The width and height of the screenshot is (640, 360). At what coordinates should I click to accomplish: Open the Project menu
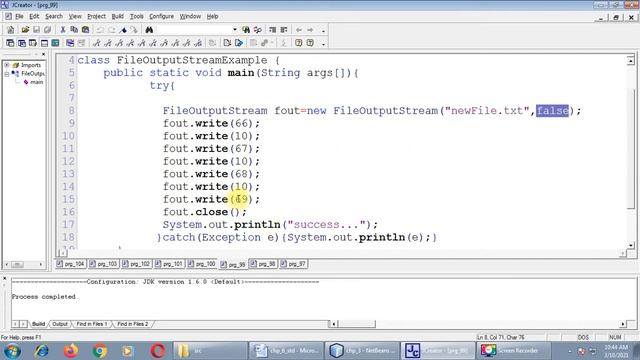[96, 16]
